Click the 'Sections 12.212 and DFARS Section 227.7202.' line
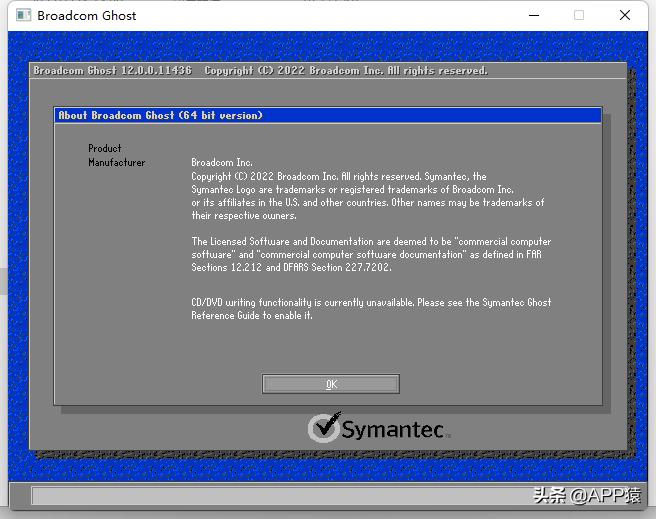This screenshot has height=519, width=656. (291, 267)
